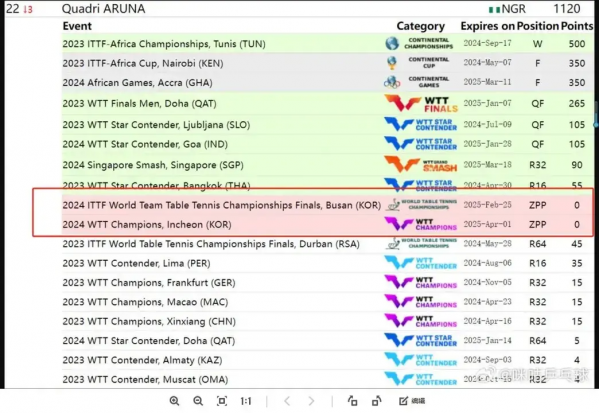Click the WTT Finals category logo

(420, 101)
